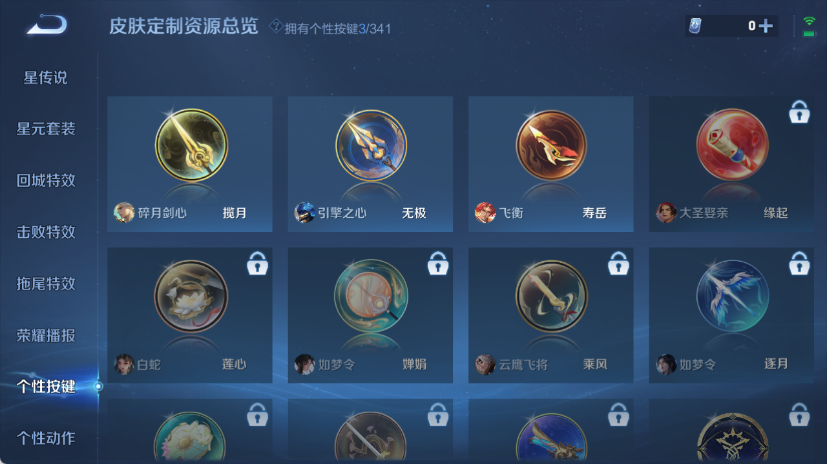Viewport: 827px width, 464px height.
Task: Select the 无极 blue spear key icon
Action: pyautogui.click(x=371, y=145)
